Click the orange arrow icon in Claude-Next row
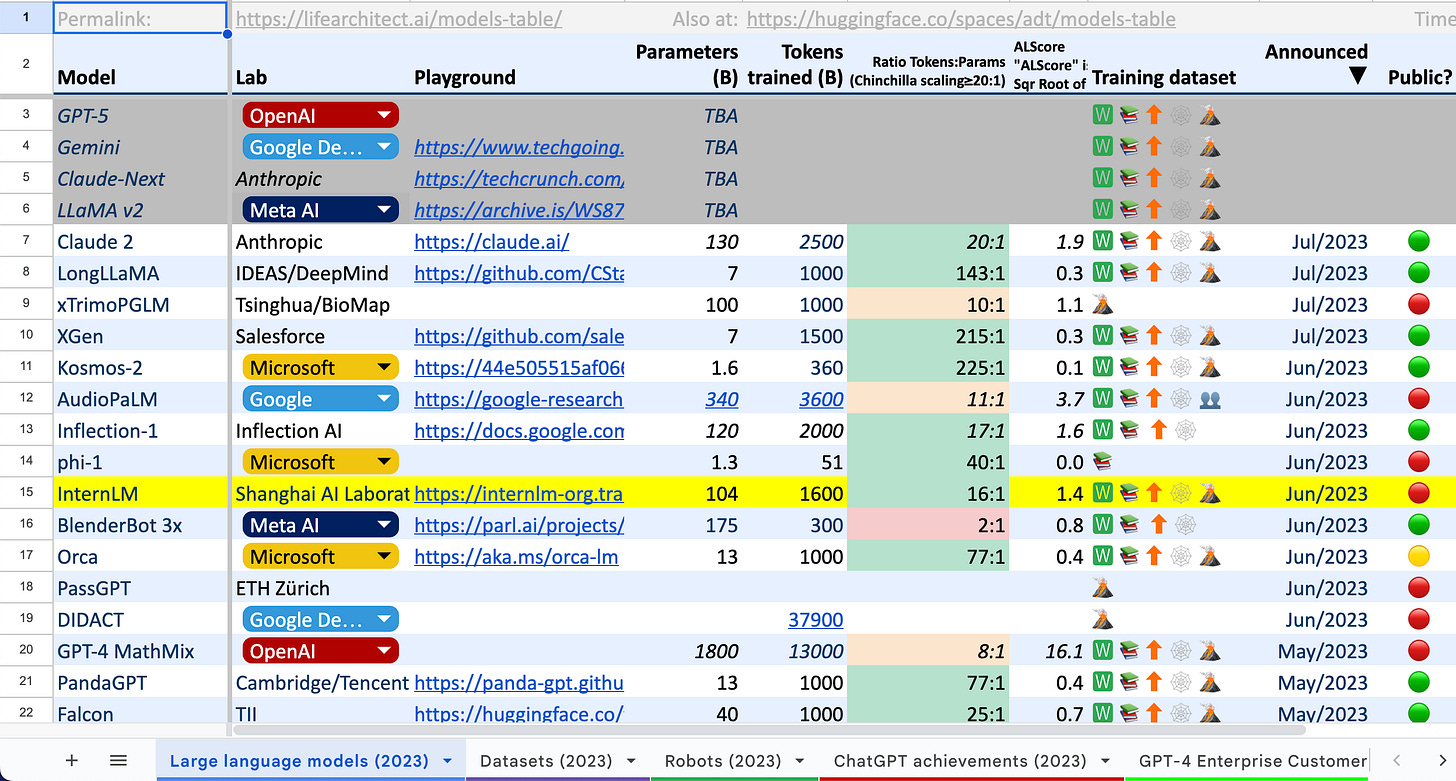 (x=1153, y=178)
